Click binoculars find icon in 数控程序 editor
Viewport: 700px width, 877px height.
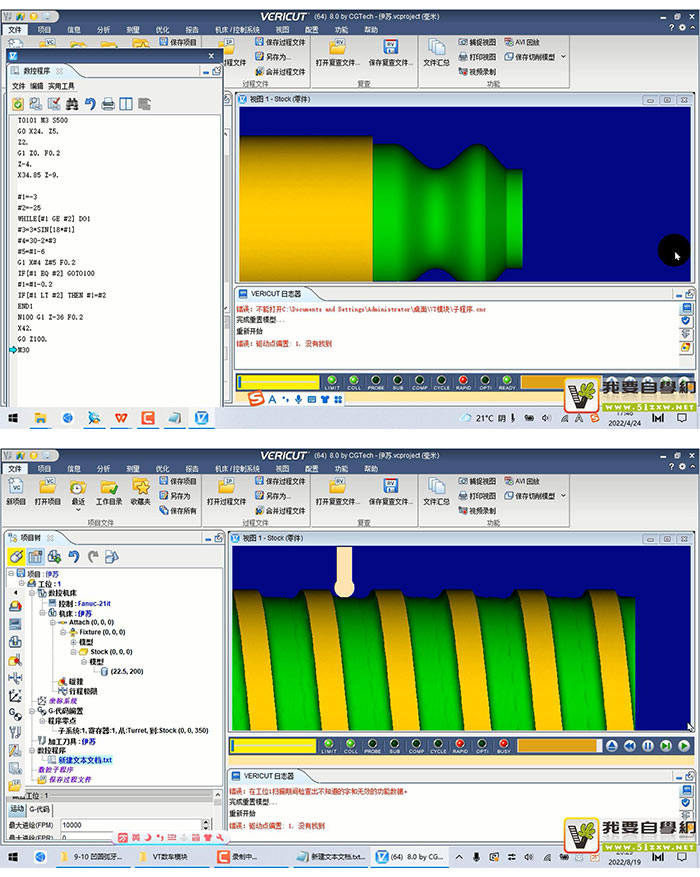pos(72,104)
